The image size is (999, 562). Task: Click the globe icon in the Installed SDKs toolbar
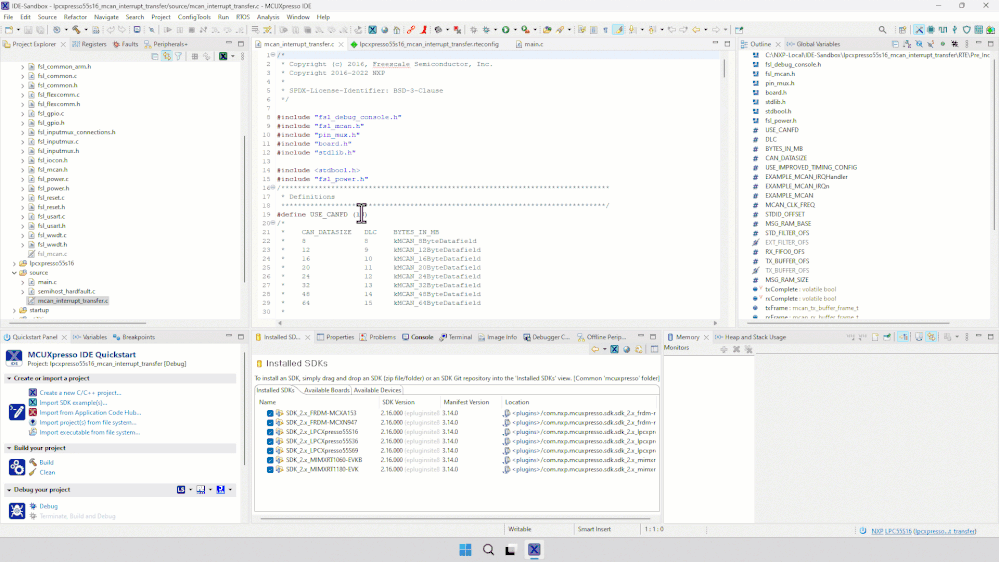626,349
